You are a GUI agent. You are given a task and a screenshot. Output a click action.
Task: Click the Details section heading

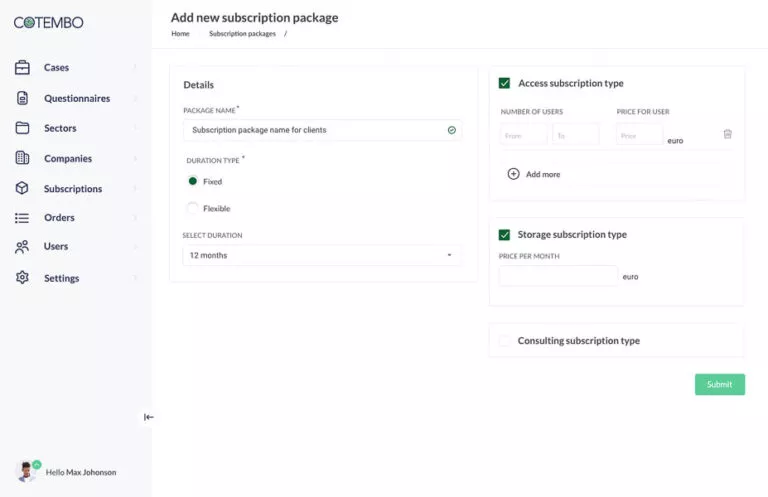[x=198, y=85]
